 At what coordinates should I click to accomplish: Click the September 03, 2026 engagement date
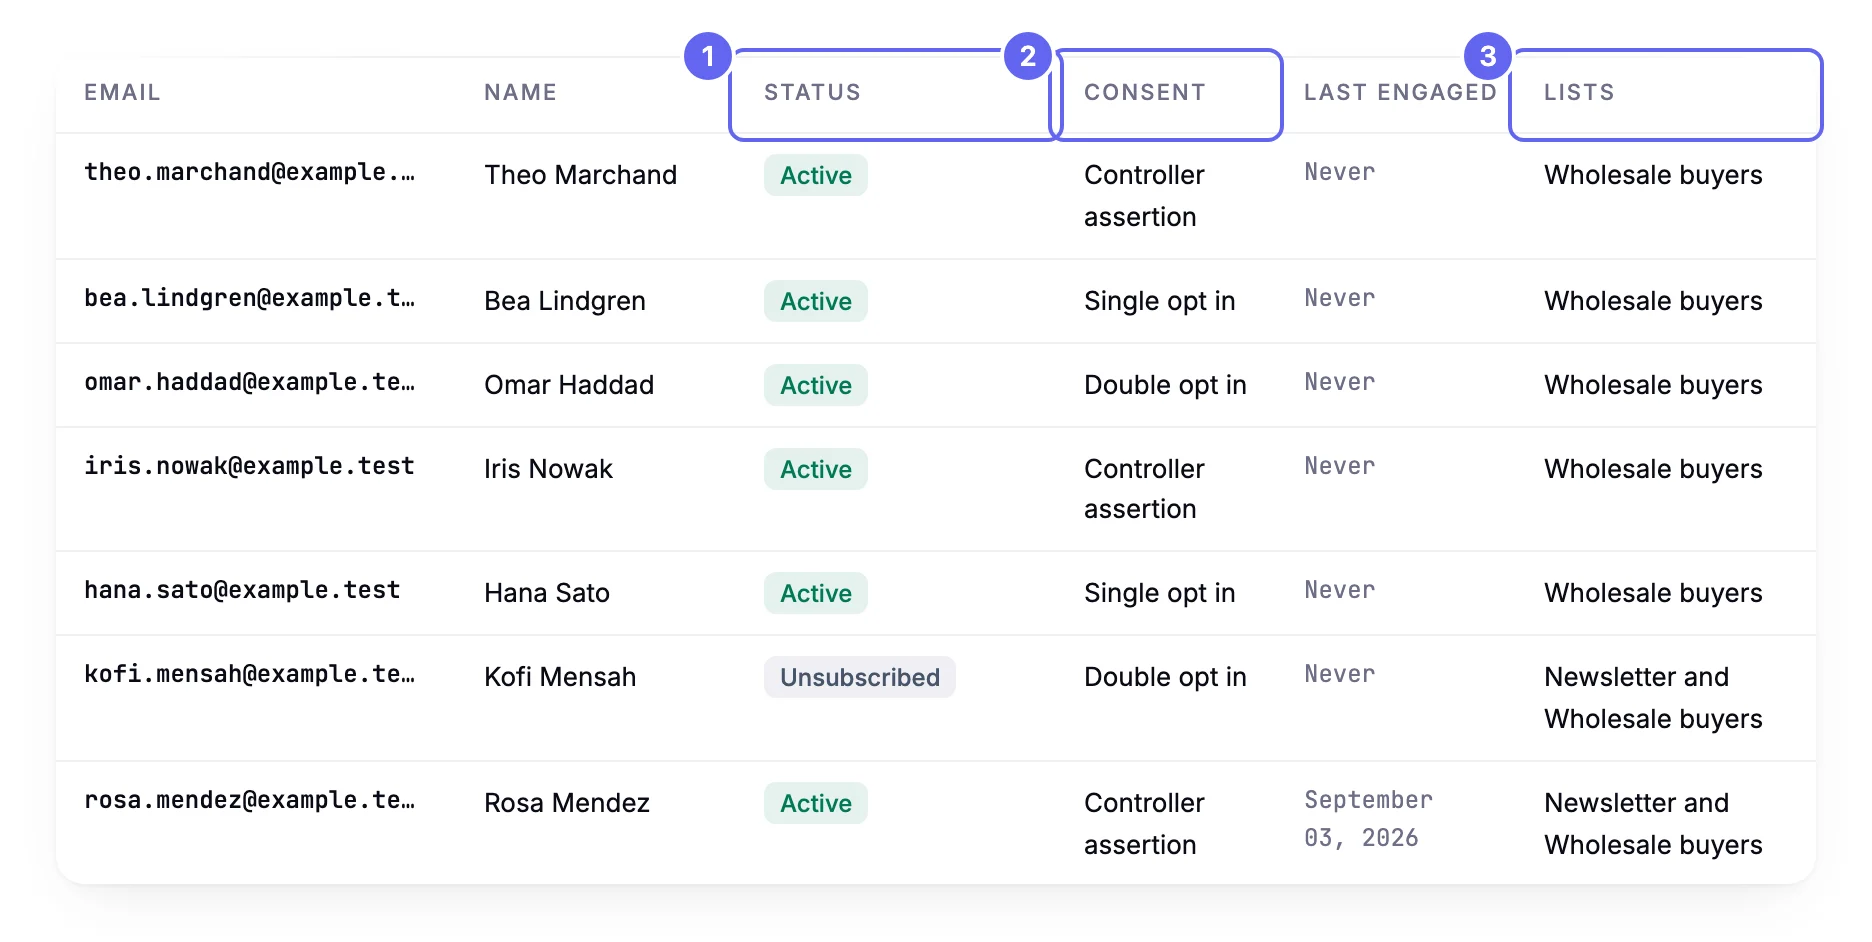(1368, 819)
